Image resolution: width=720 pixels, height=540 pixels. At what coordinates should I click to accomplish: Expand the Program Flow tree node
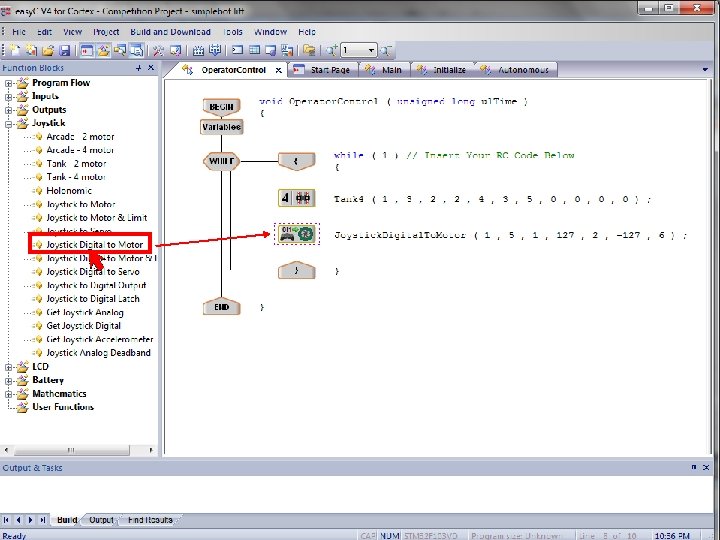click(8, 84)
